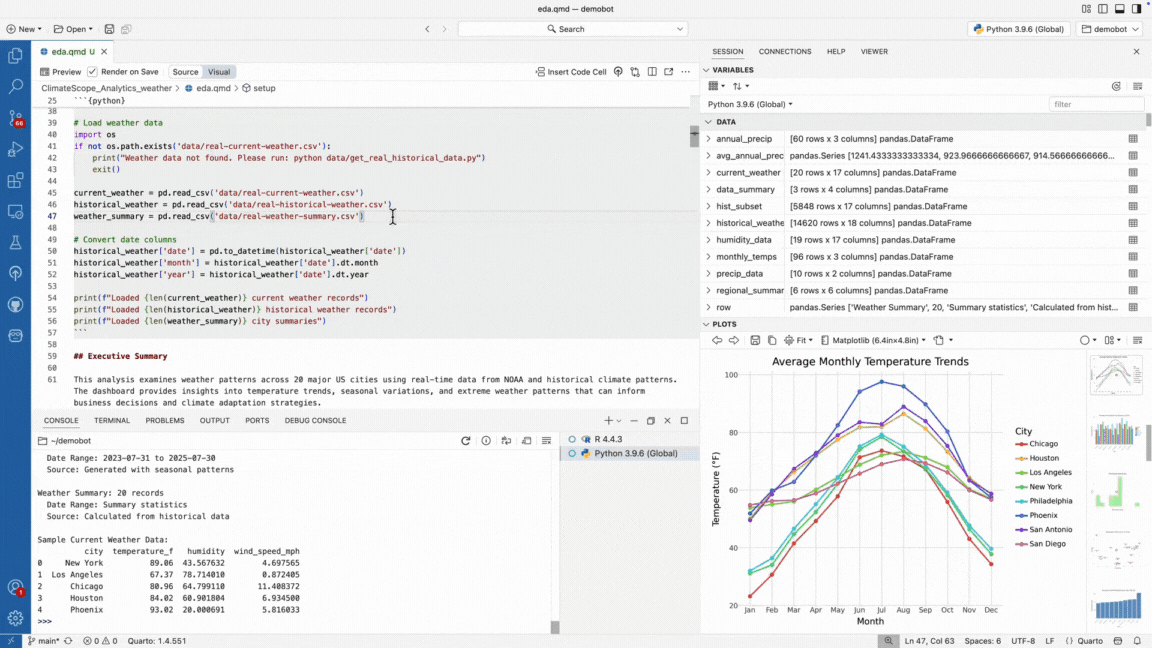Screen dimensions: 1152x648
Task: Click the variables filter input field
Action: [x=1096, y=104]
